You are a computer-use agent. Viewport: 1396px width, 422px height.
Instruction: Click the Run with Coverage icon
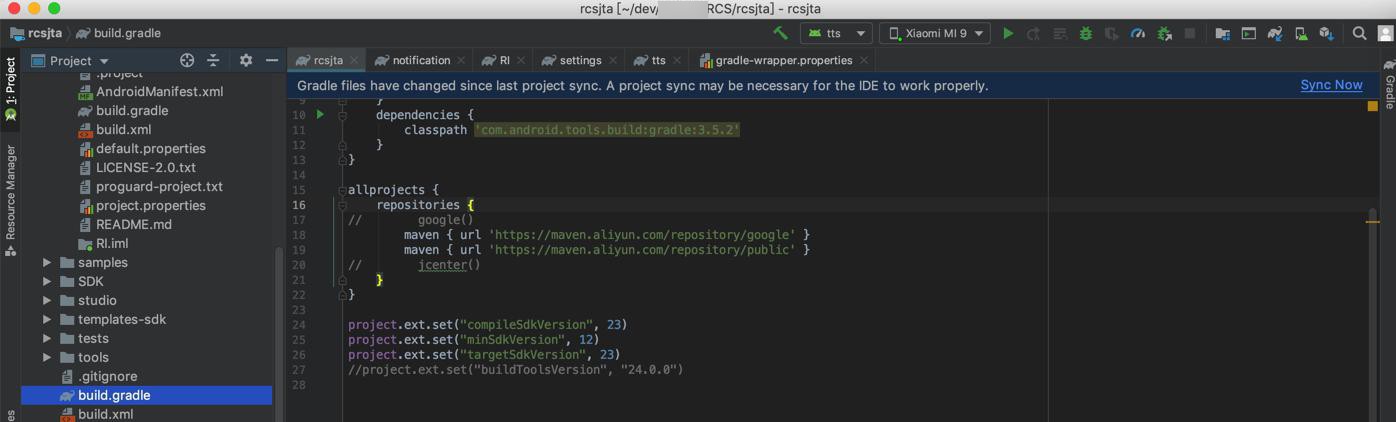[1112, 33]
